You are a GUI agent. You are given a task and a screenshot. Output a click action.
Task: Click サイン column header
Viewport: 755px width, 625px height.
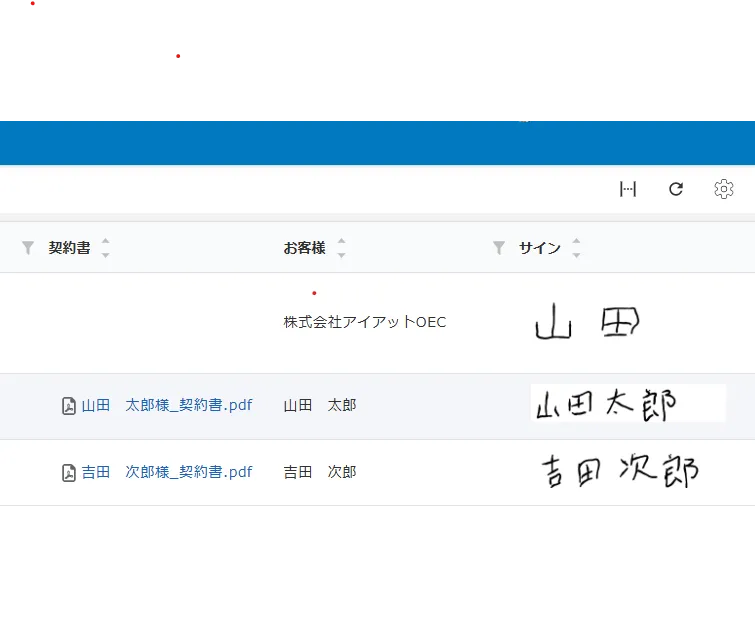point(540,248)
